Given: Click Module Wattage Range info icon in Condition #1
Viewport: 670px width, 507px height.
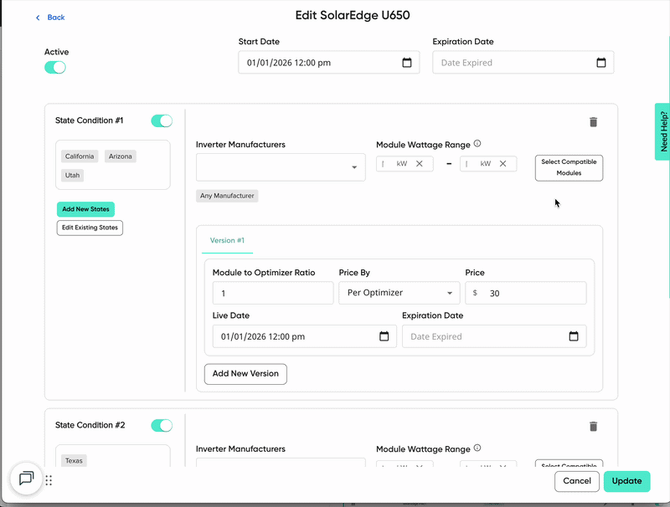Looking at the screenshot, I should [x=477, y=144].
